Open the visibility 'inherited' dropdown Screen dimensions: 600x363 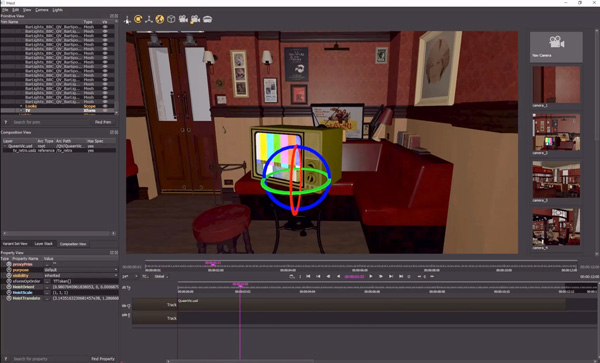80,275
